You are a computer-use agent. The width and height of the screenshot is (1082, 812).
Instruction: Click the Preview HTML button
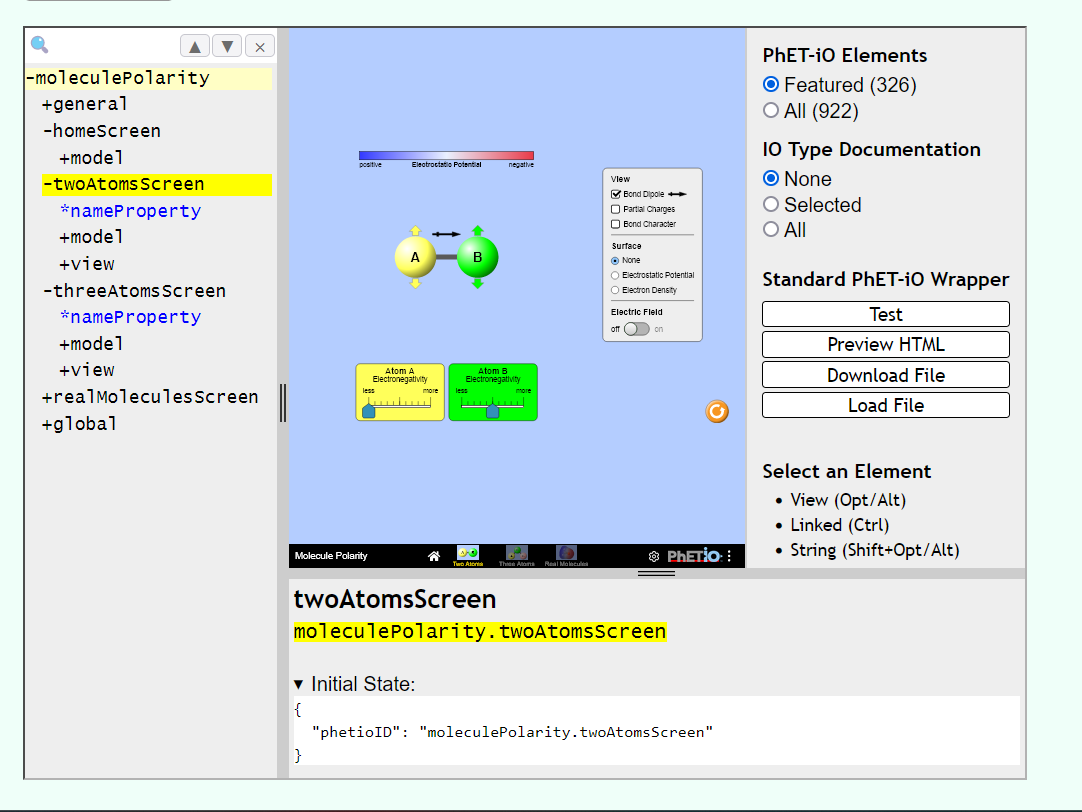(885, 344)
